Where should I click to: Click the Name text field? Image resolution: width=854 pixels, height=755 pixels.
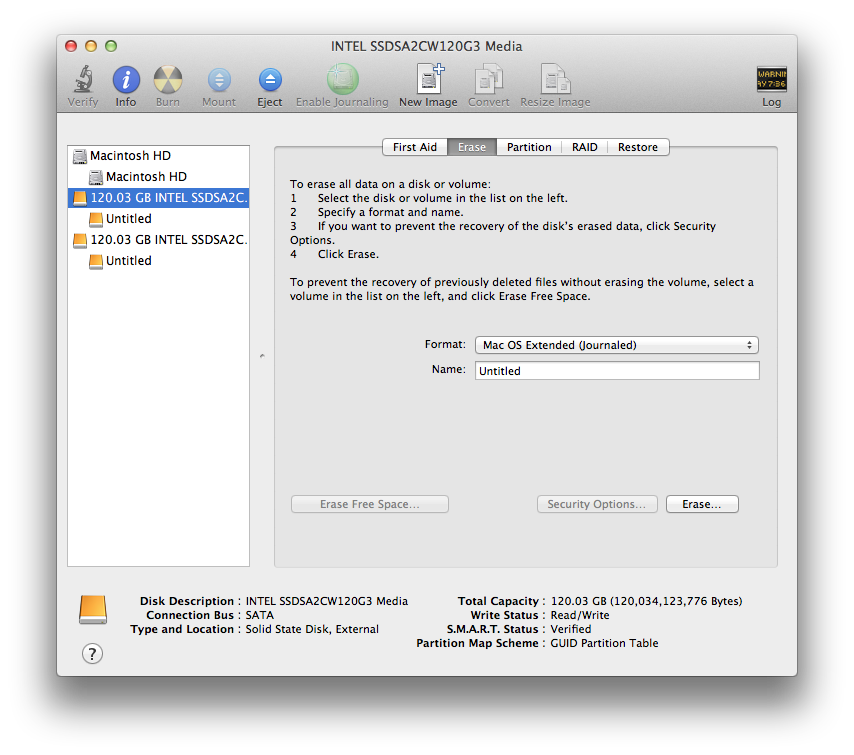click(617, 370)
